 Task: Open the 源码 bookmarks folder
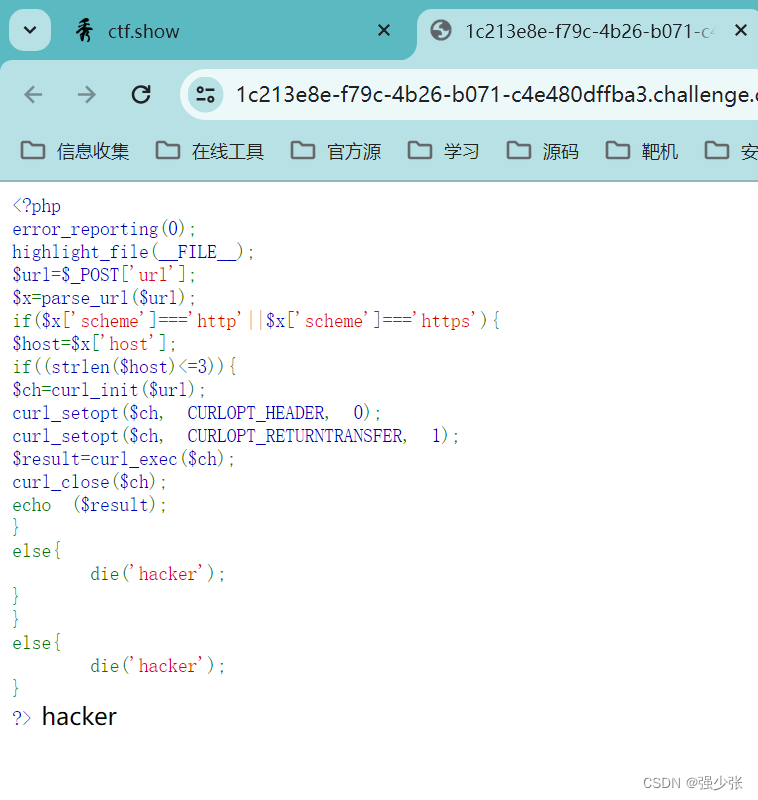pos(543,151)
